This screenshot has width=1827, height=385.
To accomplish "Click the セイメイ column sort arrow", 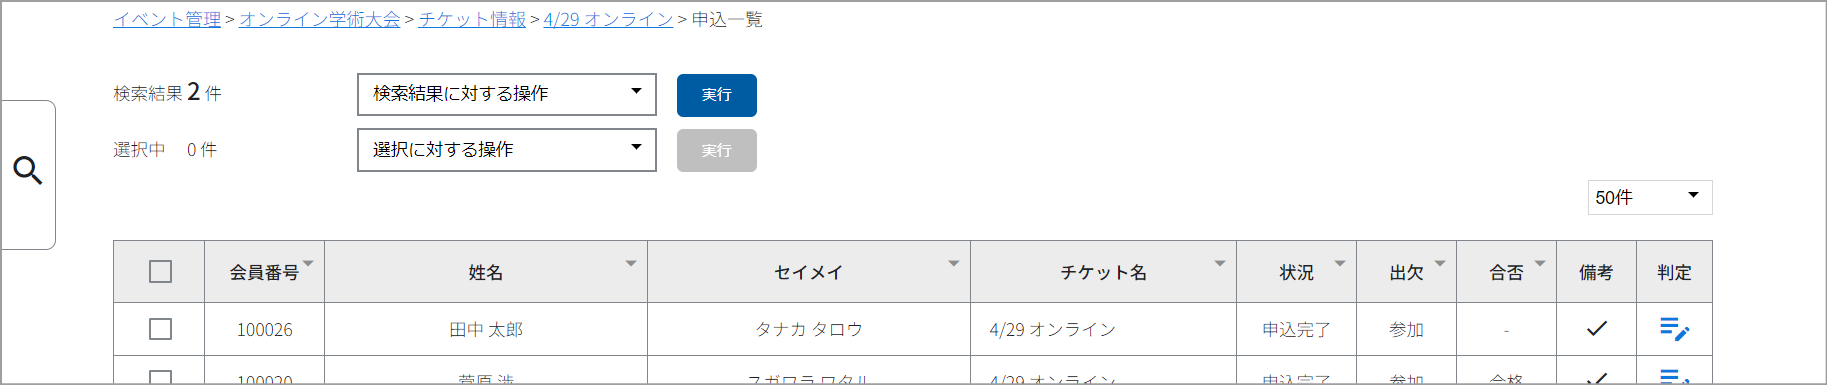I will pos(954,263).
